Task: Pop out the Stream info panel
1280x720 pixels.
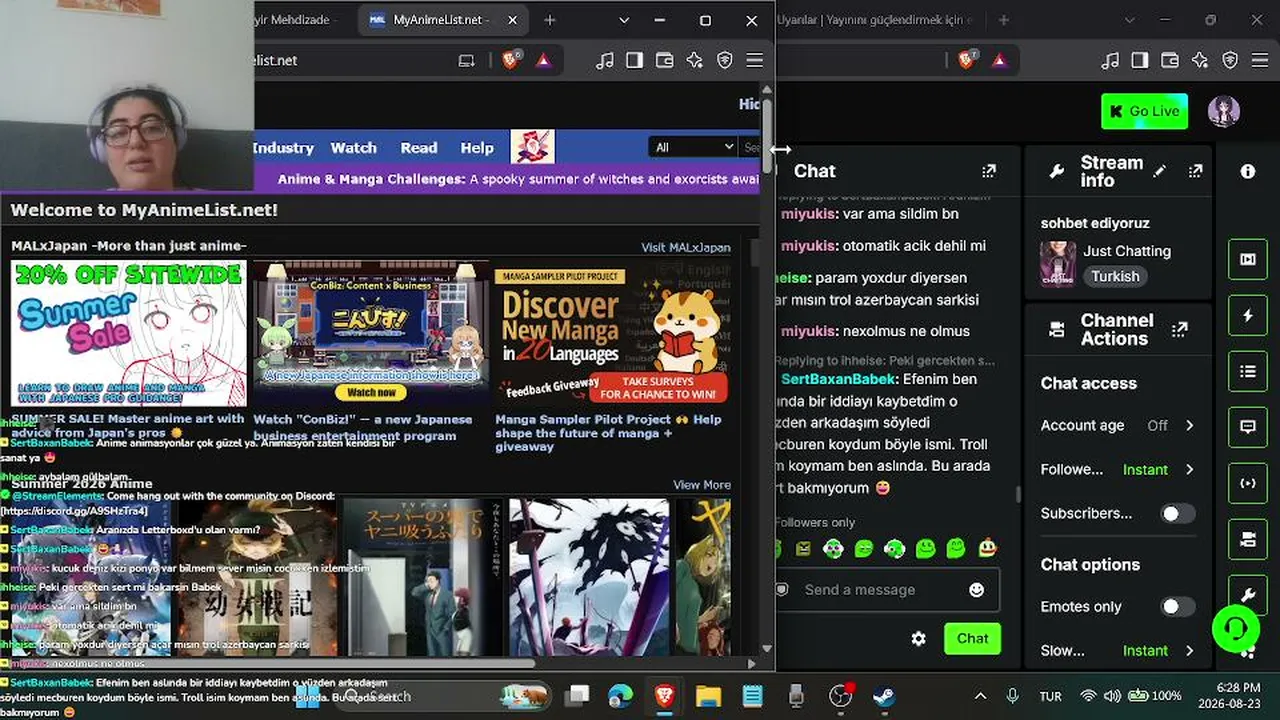Action: coord(1195,171)
